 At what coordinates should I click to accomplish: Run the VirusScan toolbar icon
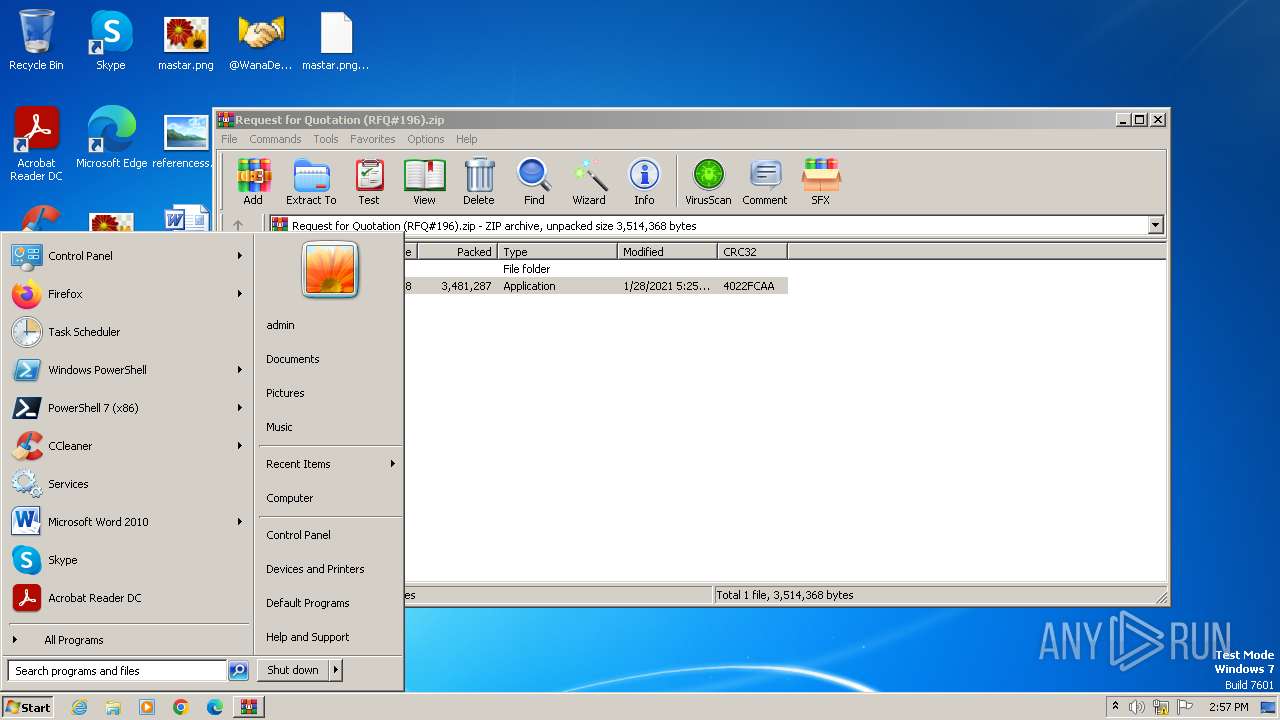708,181
